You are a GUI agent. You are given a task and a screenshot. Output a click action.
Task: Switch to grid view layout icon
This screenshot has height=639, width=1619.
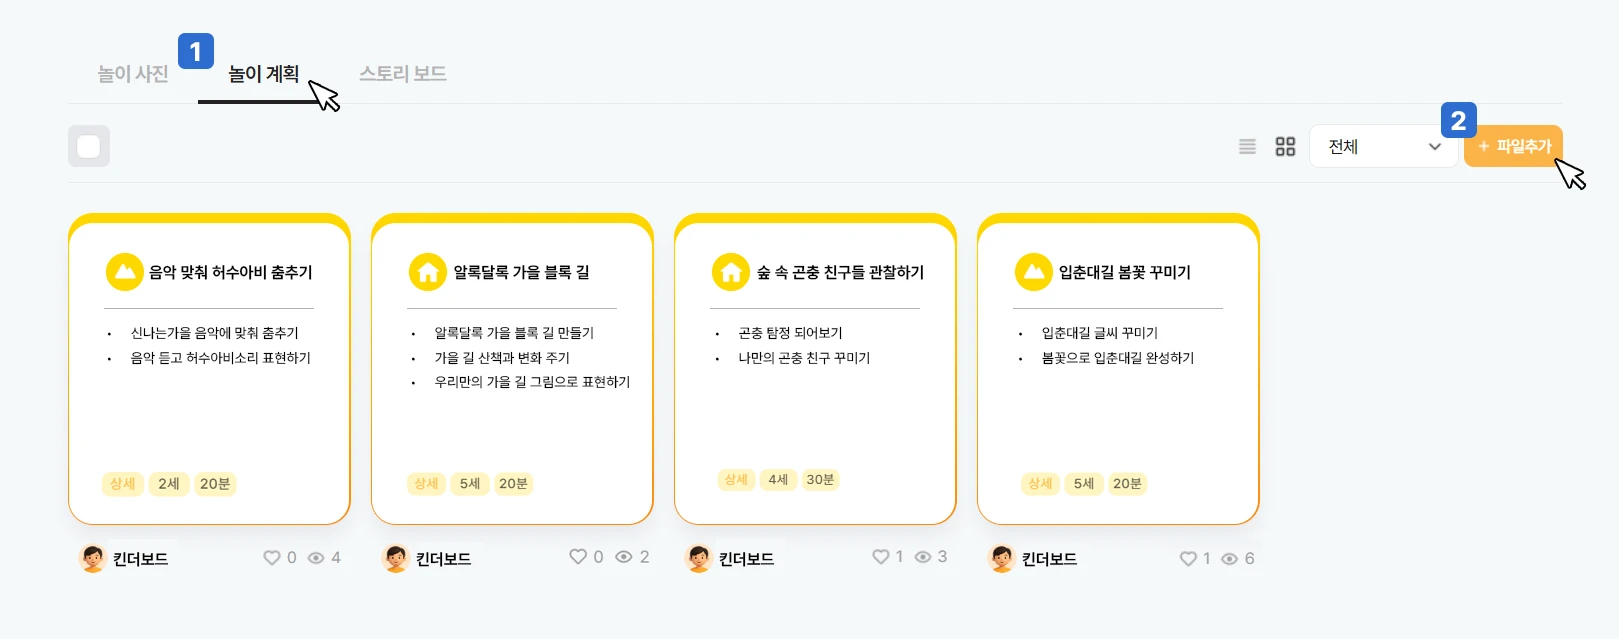tap(1285, 147)
